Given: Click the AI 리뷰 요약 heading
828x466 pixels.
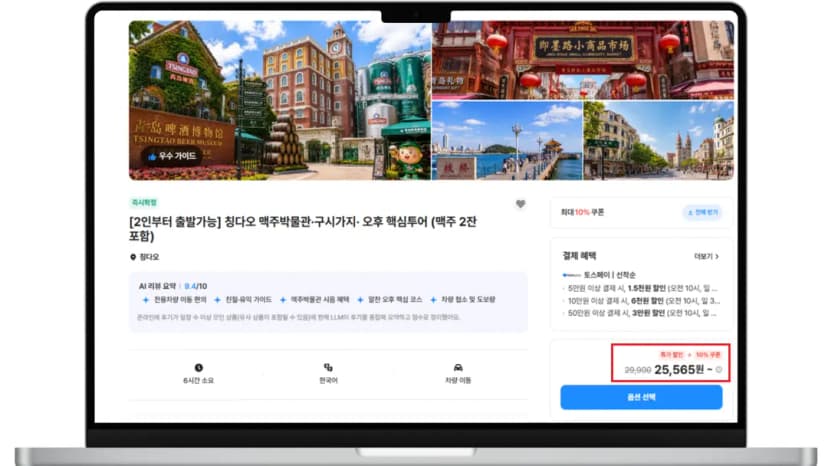Looking at the screenshot, I should (x=157, y=286).
